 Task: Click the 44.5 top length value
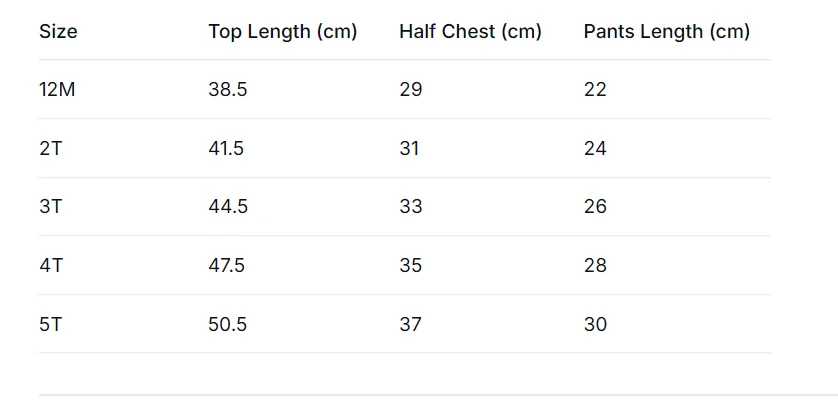(x=228, y=206)
